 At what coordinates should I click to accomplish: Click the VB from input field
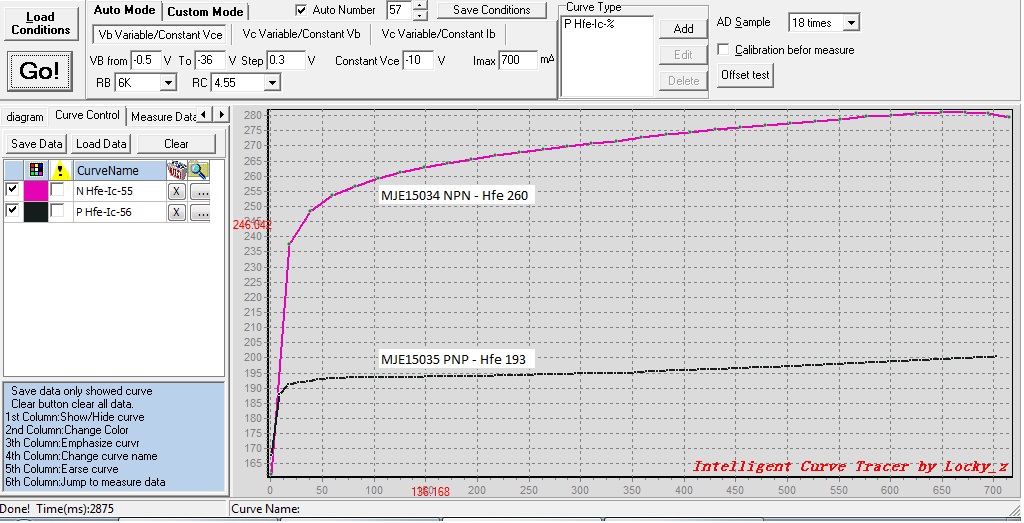tap(146, 60)
